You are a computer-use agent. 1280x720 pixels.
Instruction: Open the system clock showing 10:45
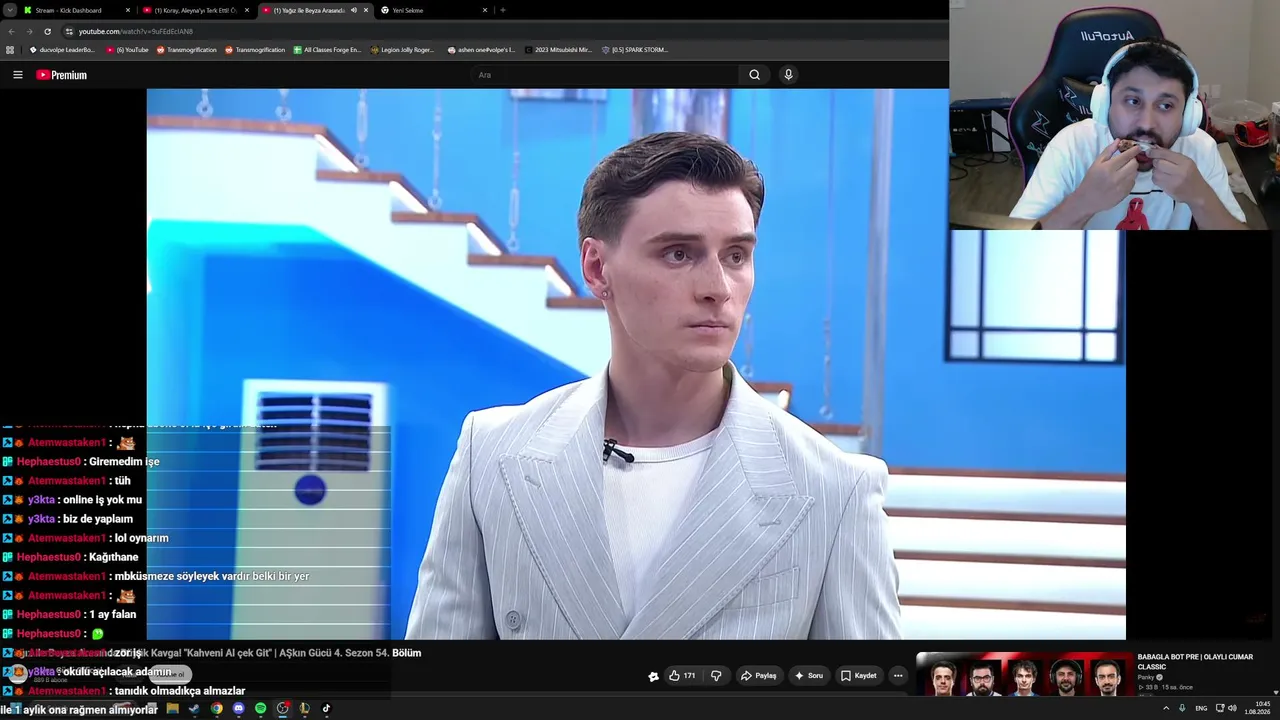pos(1259,708)
